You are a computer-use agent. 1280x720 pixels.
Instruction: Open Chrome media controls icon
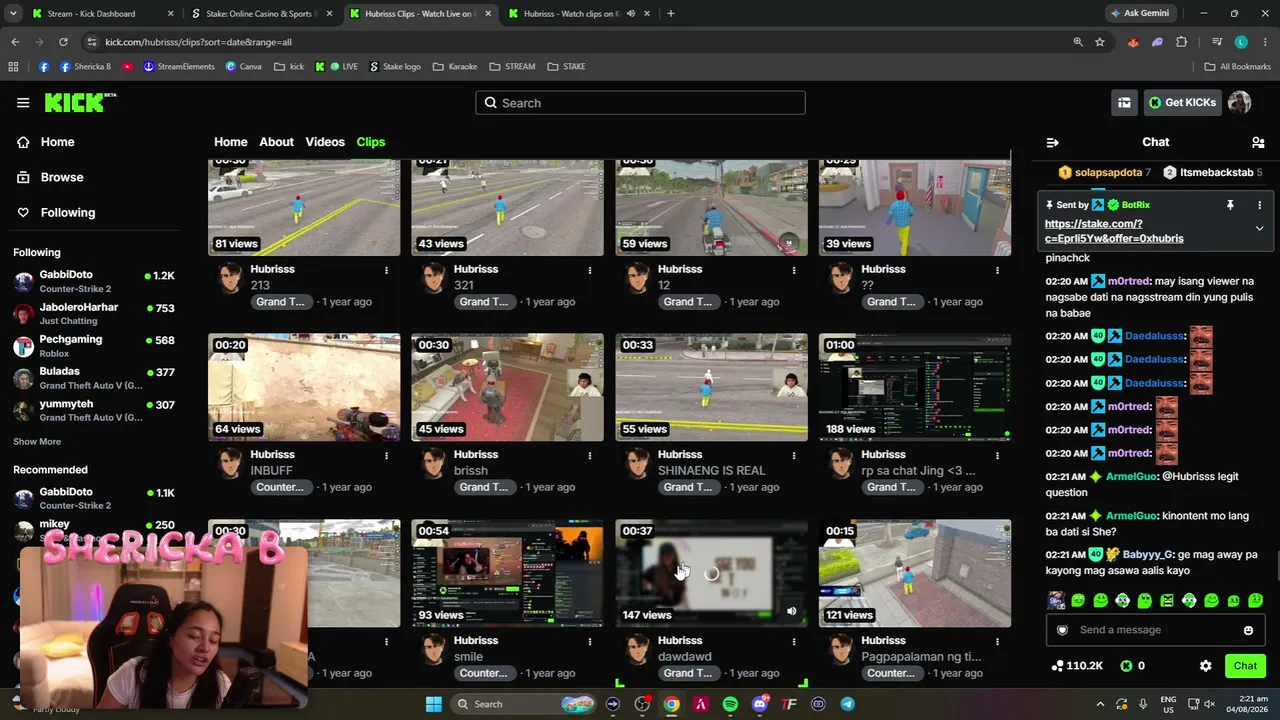pyautogui.click(x=1216, y=42)
